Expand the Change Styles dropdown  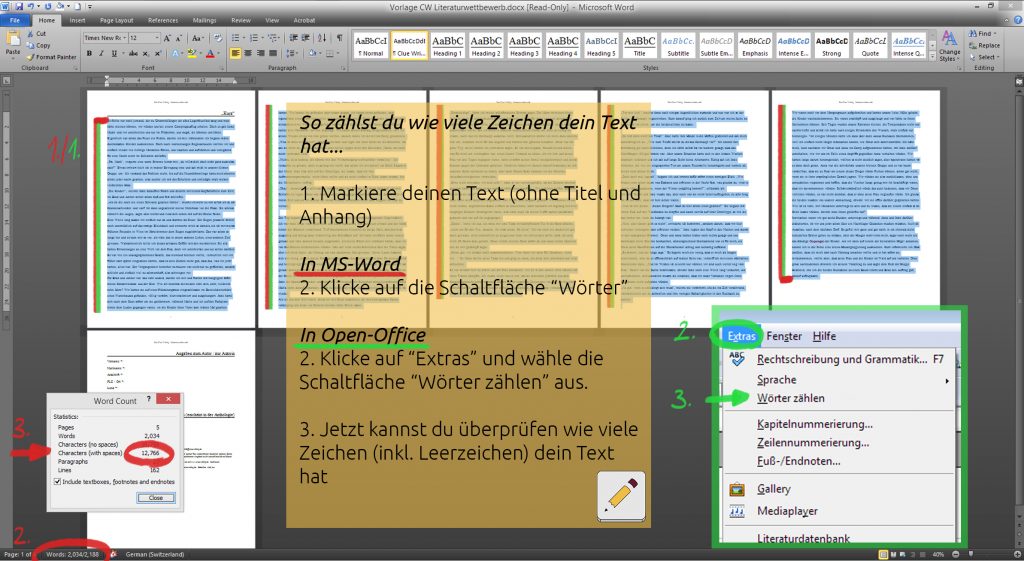949,50
